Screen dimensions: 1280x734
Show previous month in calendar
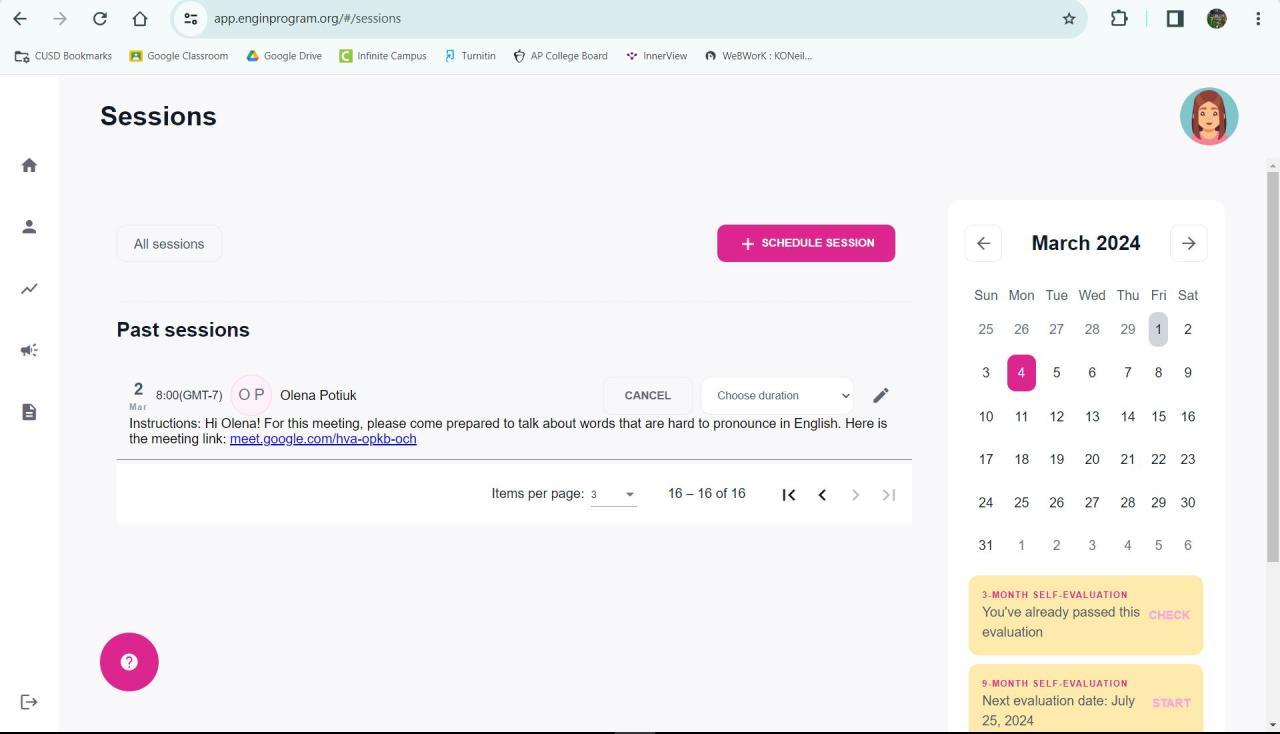(x=983, y=243)
